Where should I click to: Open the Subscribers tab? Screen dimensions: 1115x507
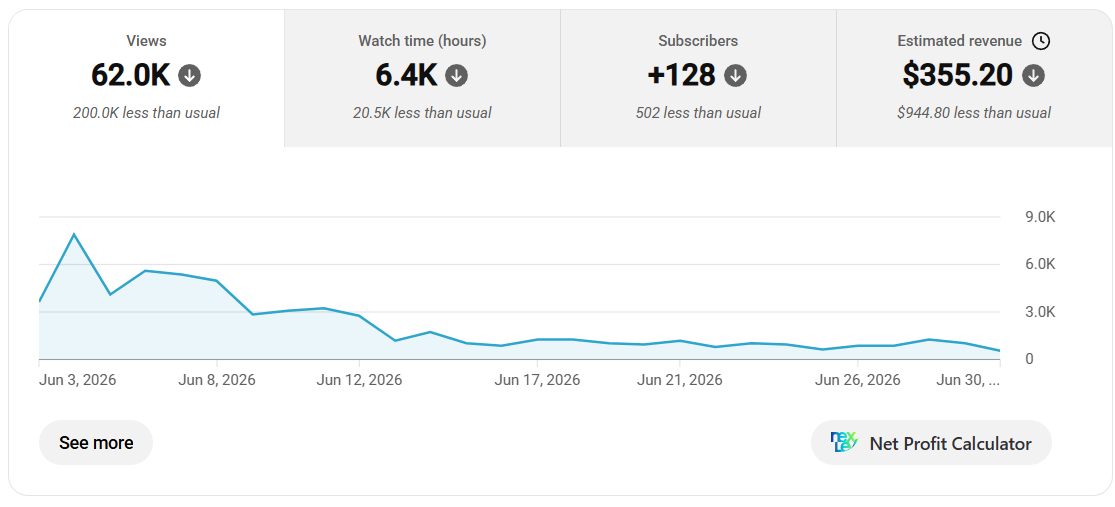(698, 78)
